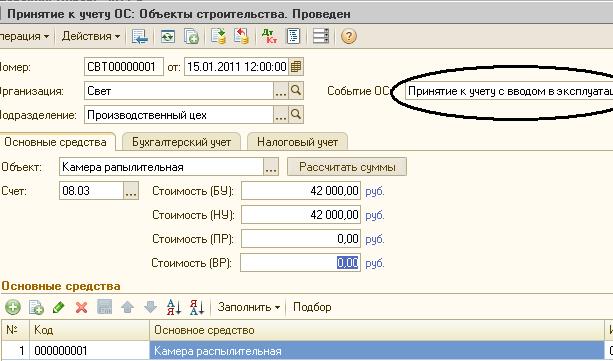613x361 pixels.
Task: Click the Основное средство column header
Action: click(x=377, y=330)
